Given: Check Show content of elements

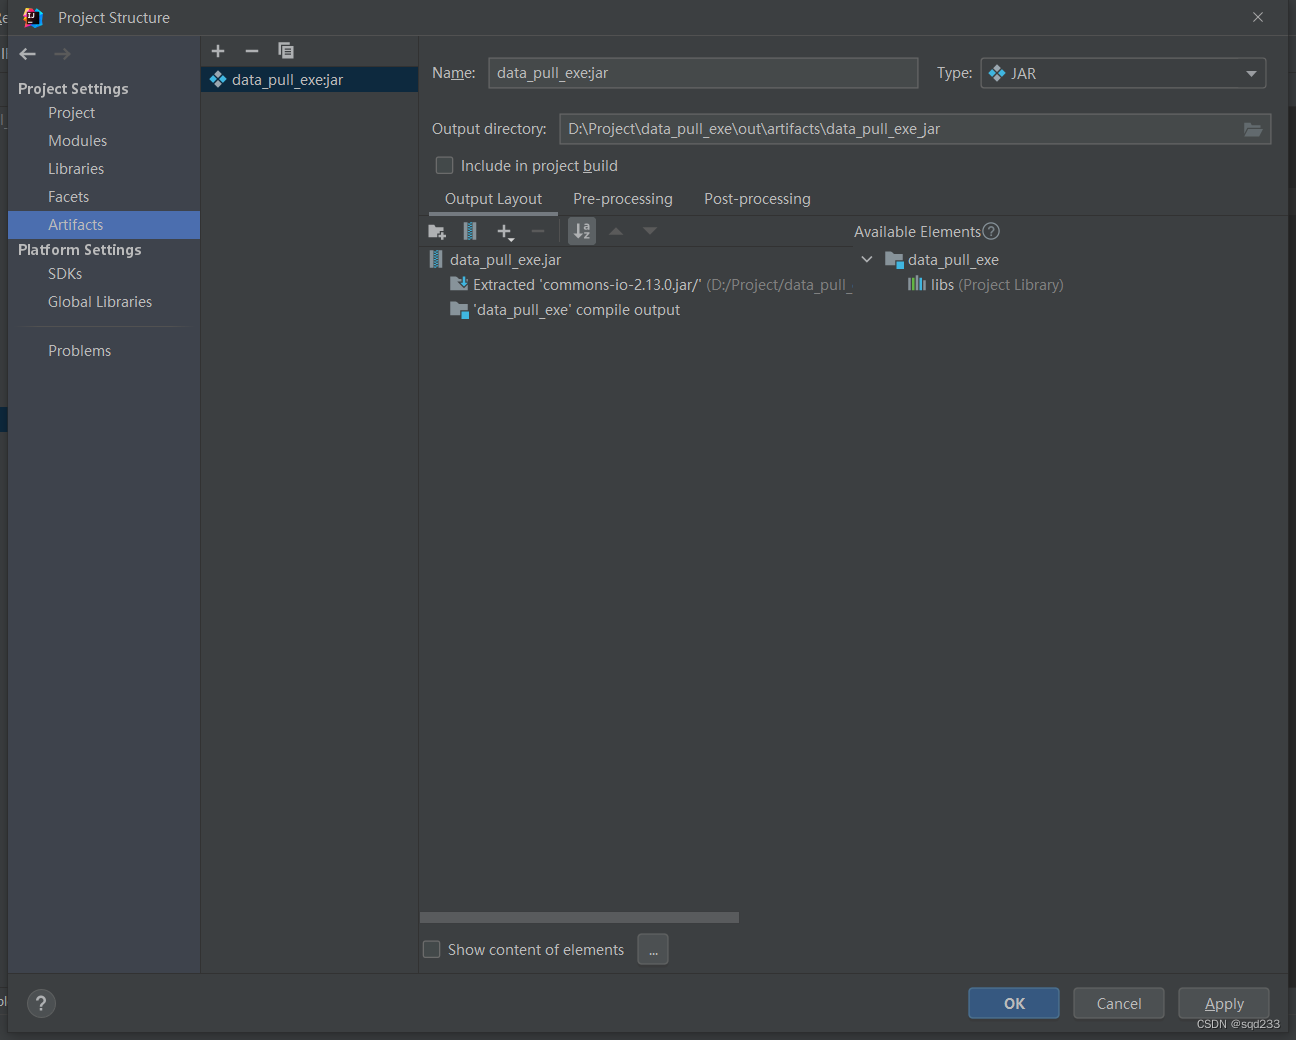Looking at the screenshot, I should pyautogui.click(x=432, y=949).
